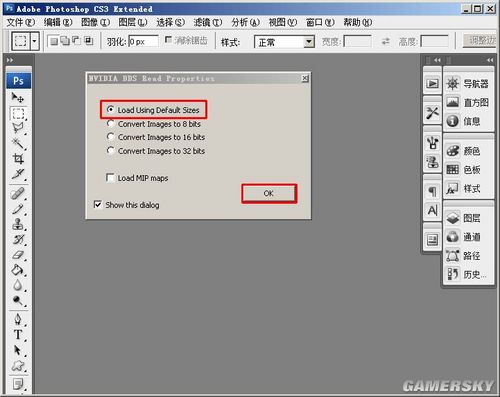The image size is (500, 397).
Task: Open the Info (信息) panel
Action: click(463, 121)
